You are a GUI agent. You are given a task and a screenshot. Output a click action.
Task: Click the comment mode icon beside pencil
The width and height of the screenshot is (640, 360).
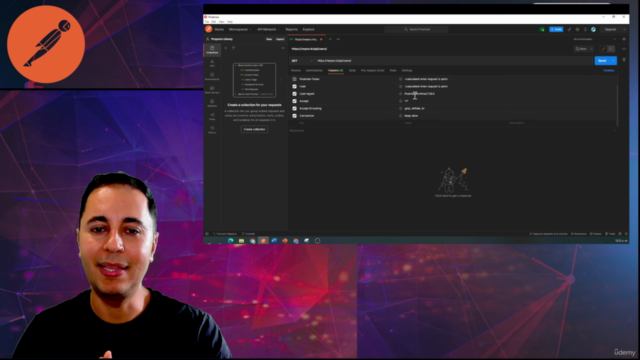tap(611, 49)
